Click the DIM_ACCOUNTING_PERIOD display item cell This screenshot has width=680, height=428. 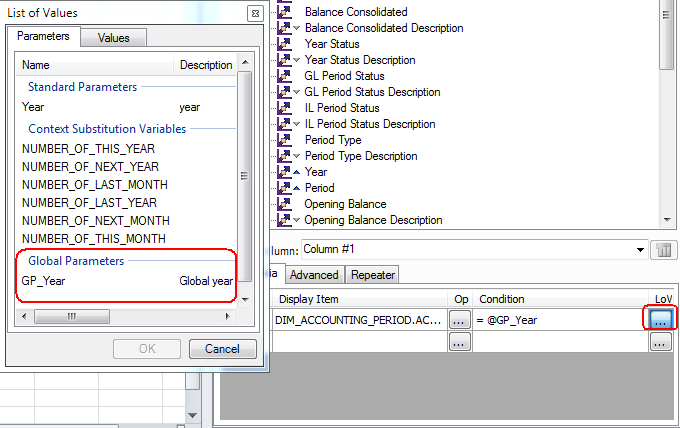click(x=359, y=320)
